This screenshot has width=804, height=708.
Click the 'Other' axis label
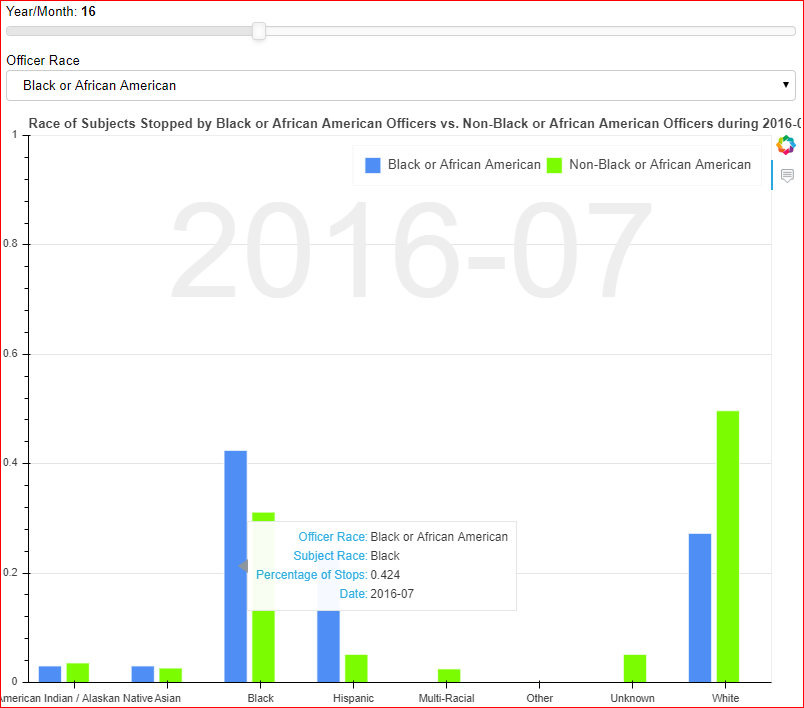tap(539, 698)
